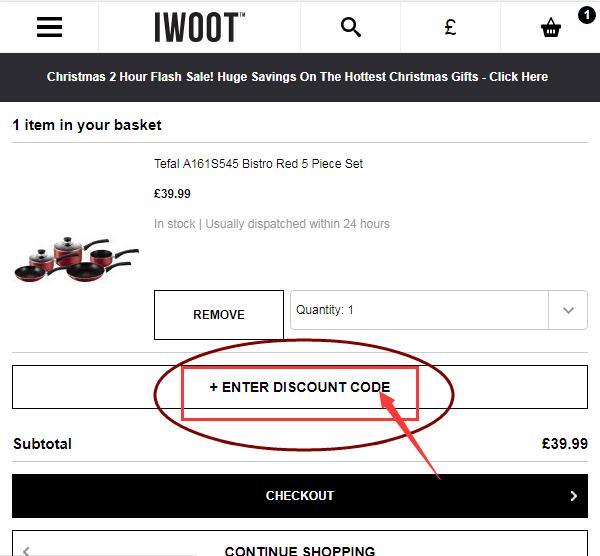Click the item price under product title
Viewport: 600px width, 556px height.
coord(172,194)
